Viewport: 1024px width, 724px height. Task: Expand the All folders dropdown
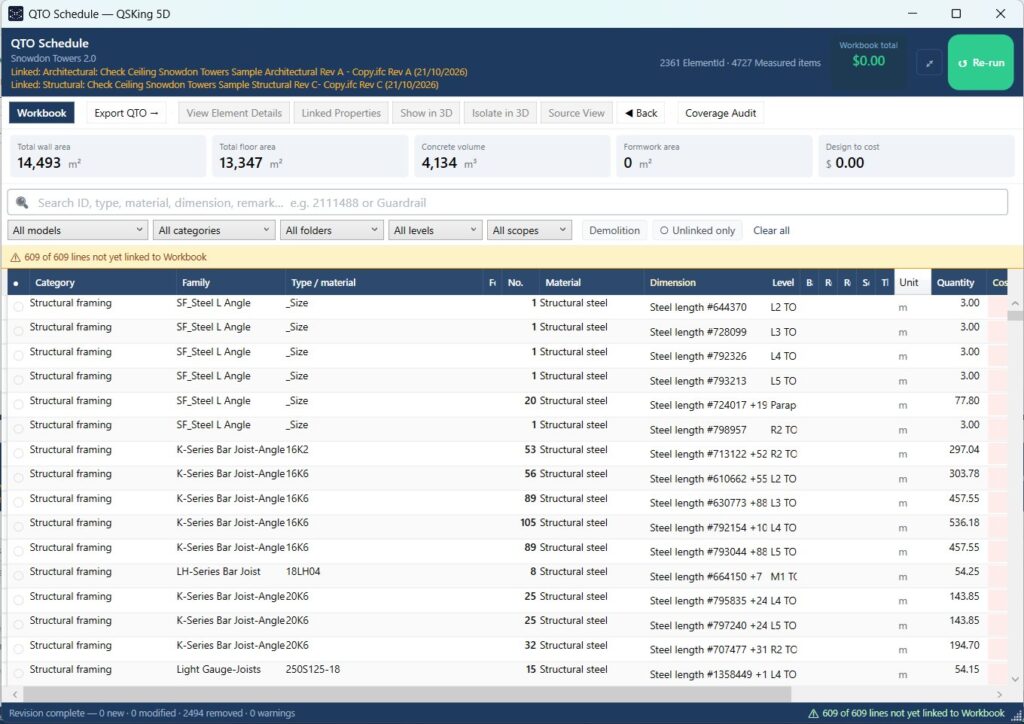click(332, 230)
